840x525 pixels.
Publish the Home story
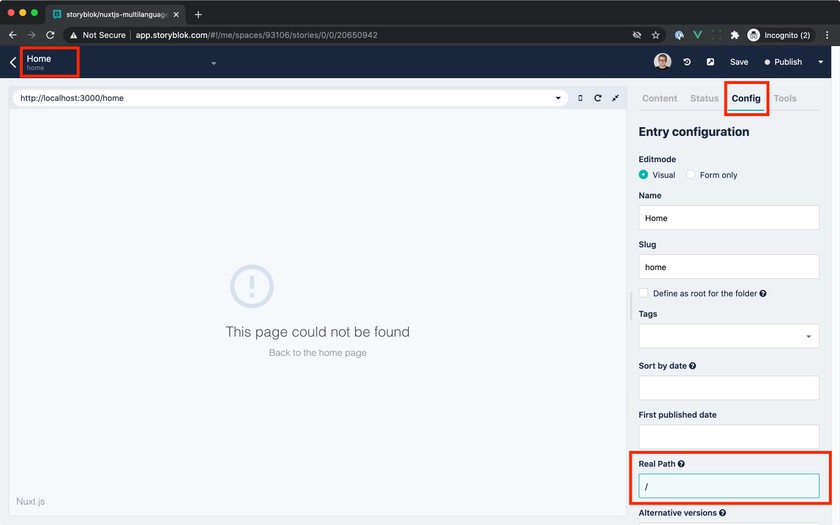(783, 62)
